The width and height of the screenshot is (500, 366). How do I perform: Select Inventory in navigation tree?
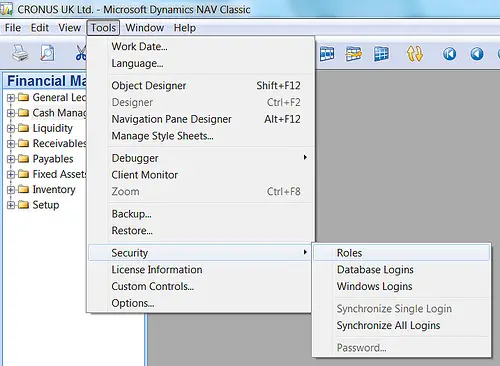click(54, 189)
